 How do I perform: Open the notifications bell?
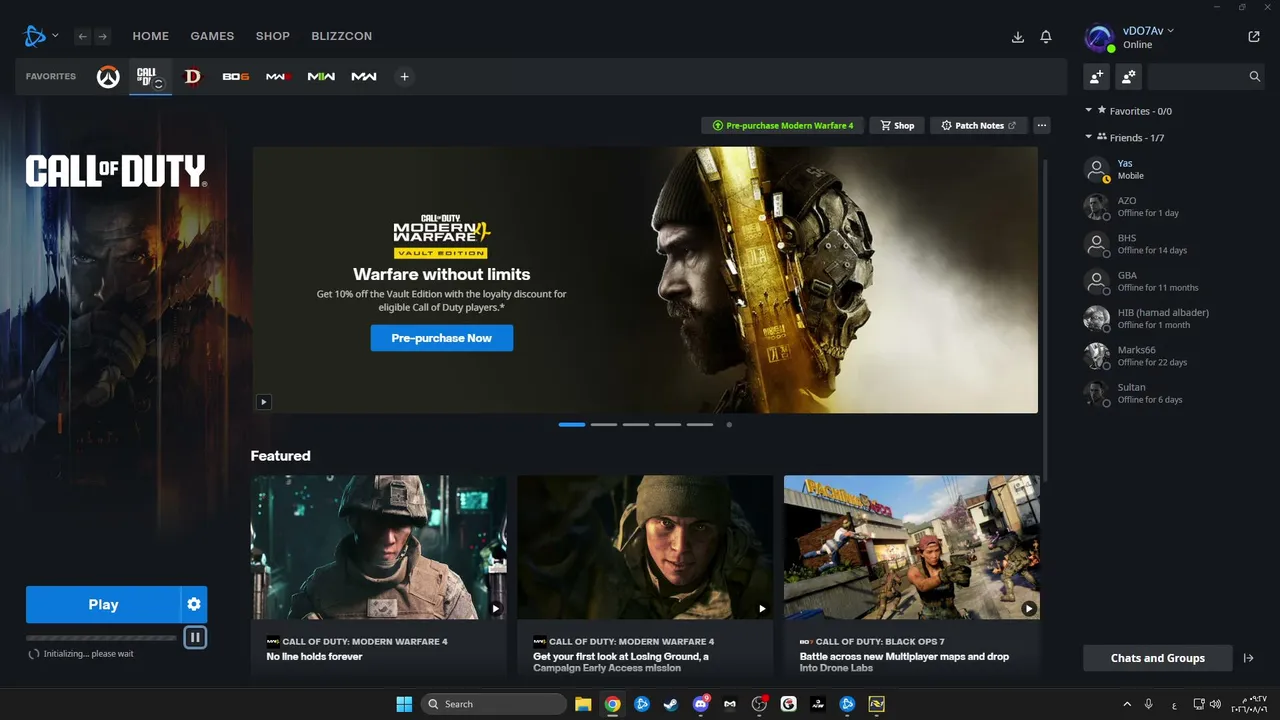coord(1046,37)
